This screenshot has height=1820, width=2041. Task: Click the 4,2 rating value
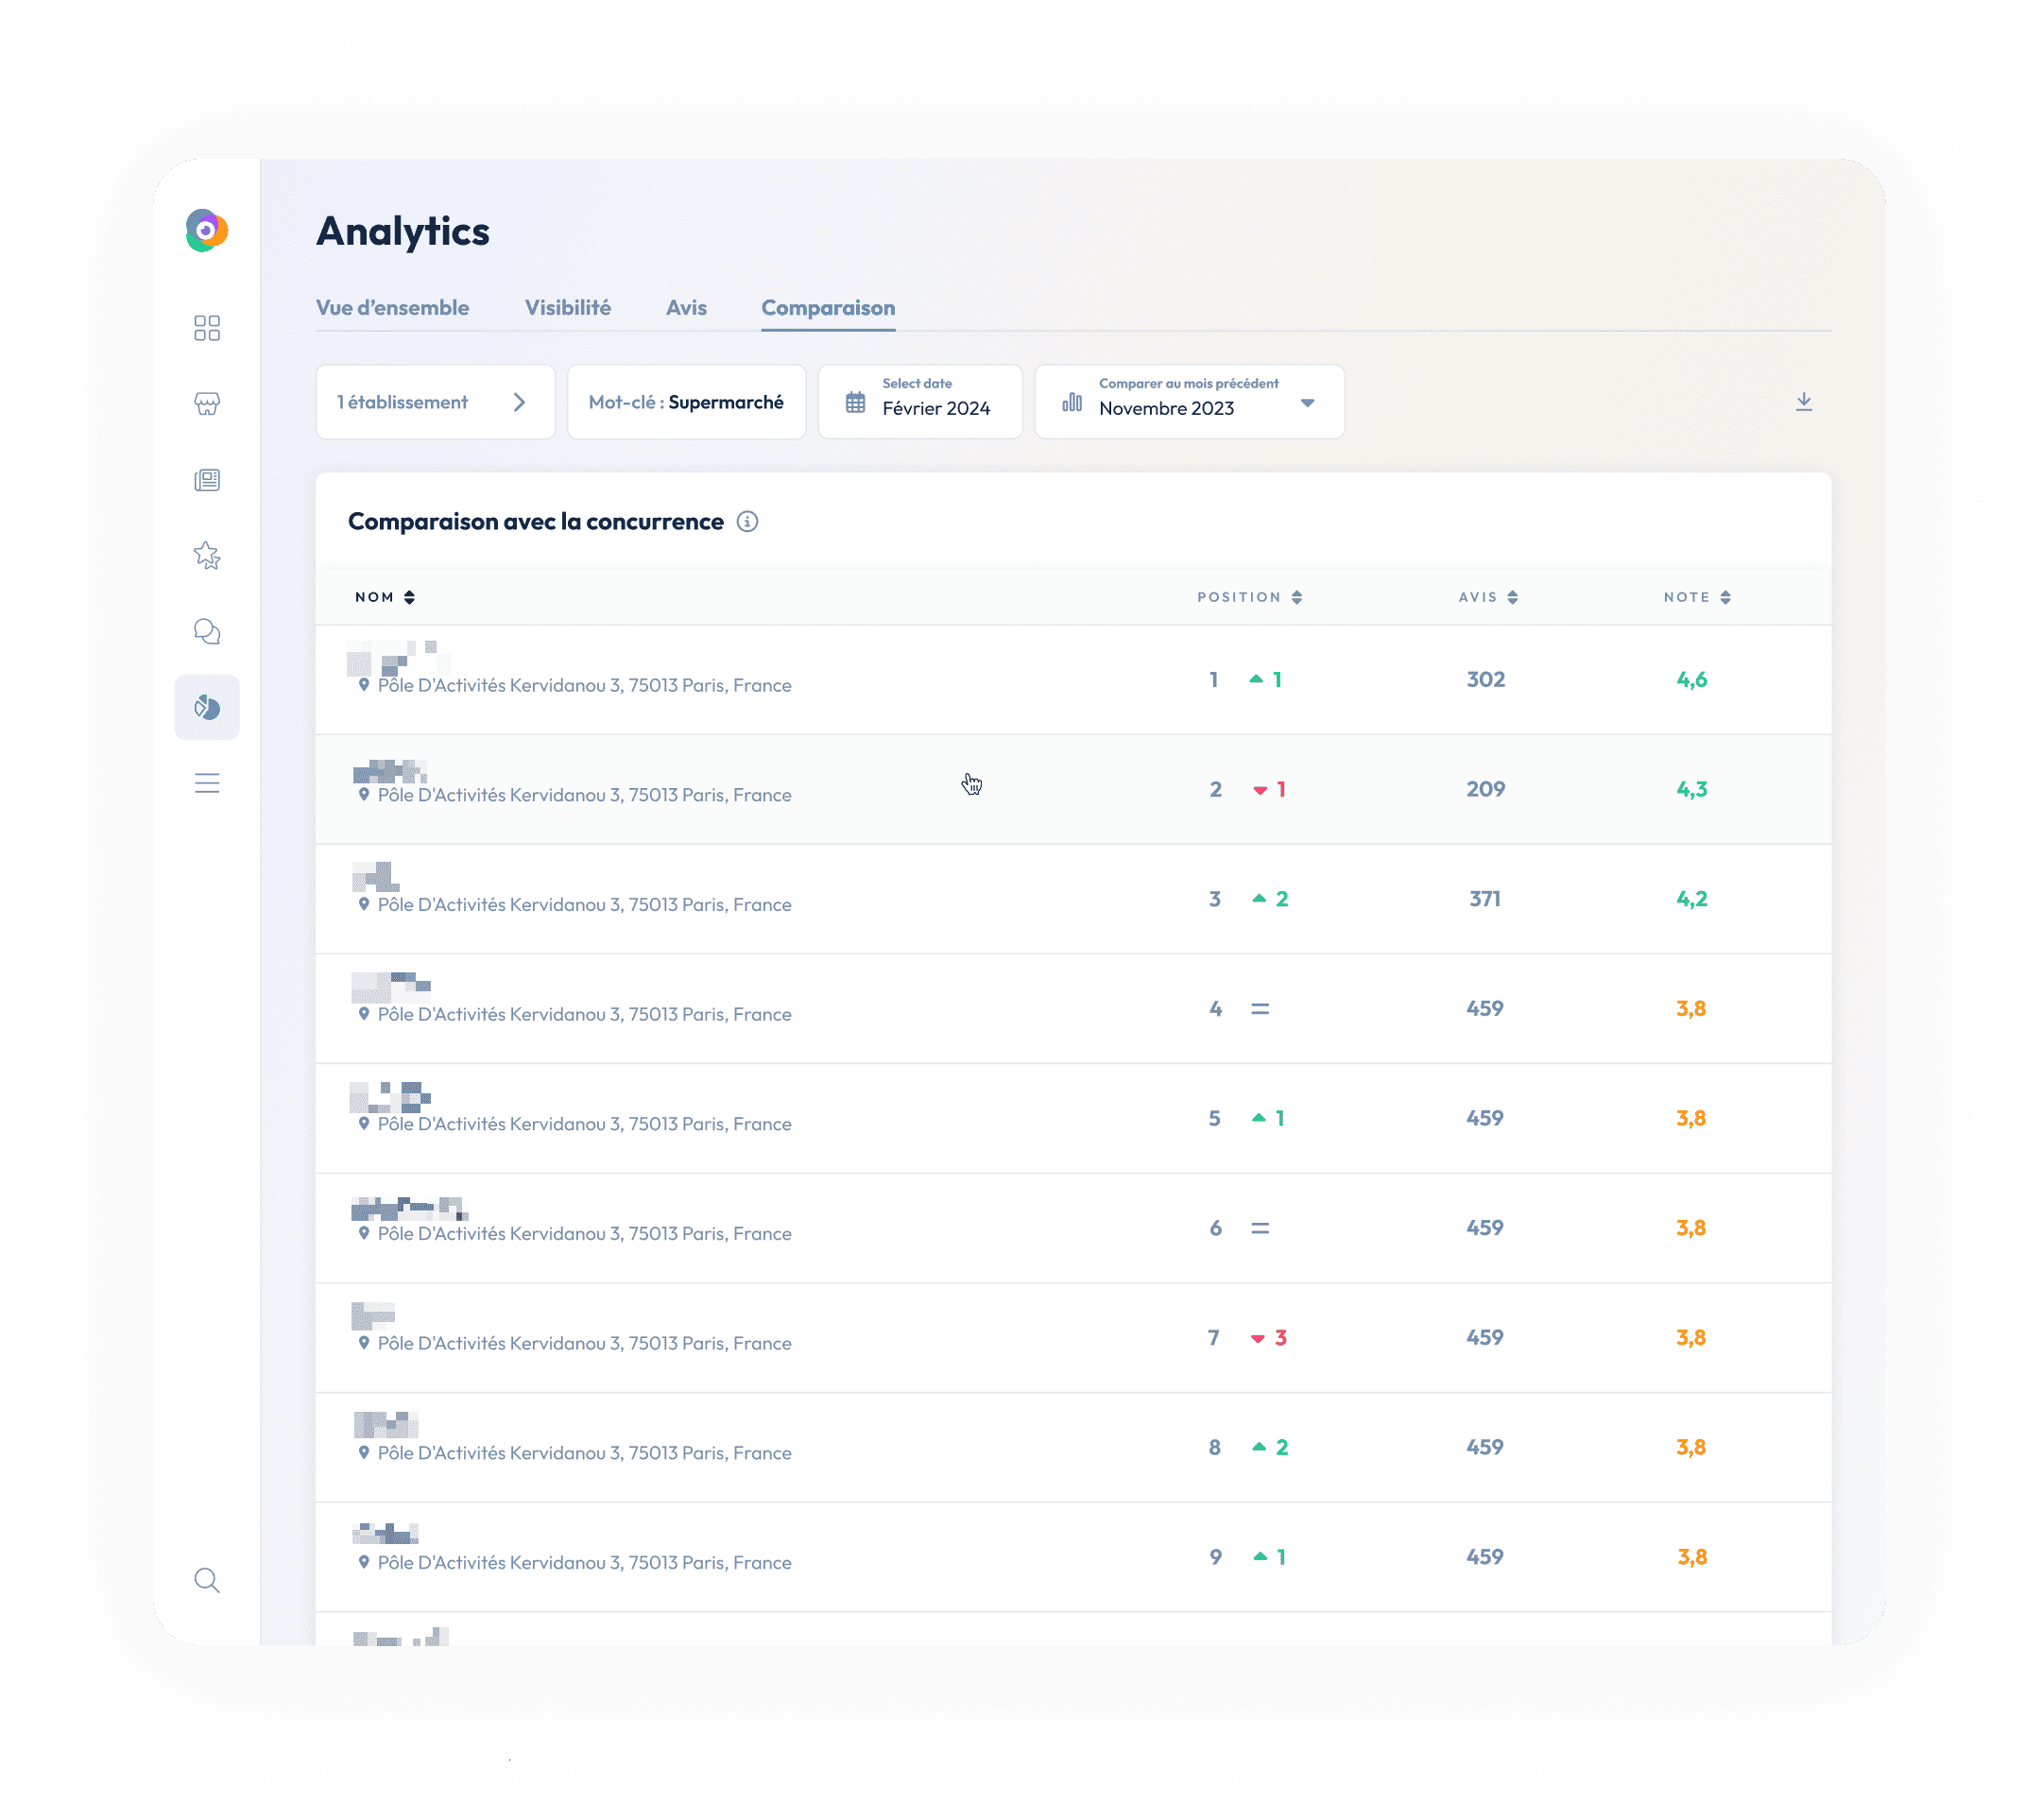click(1691, 899)
